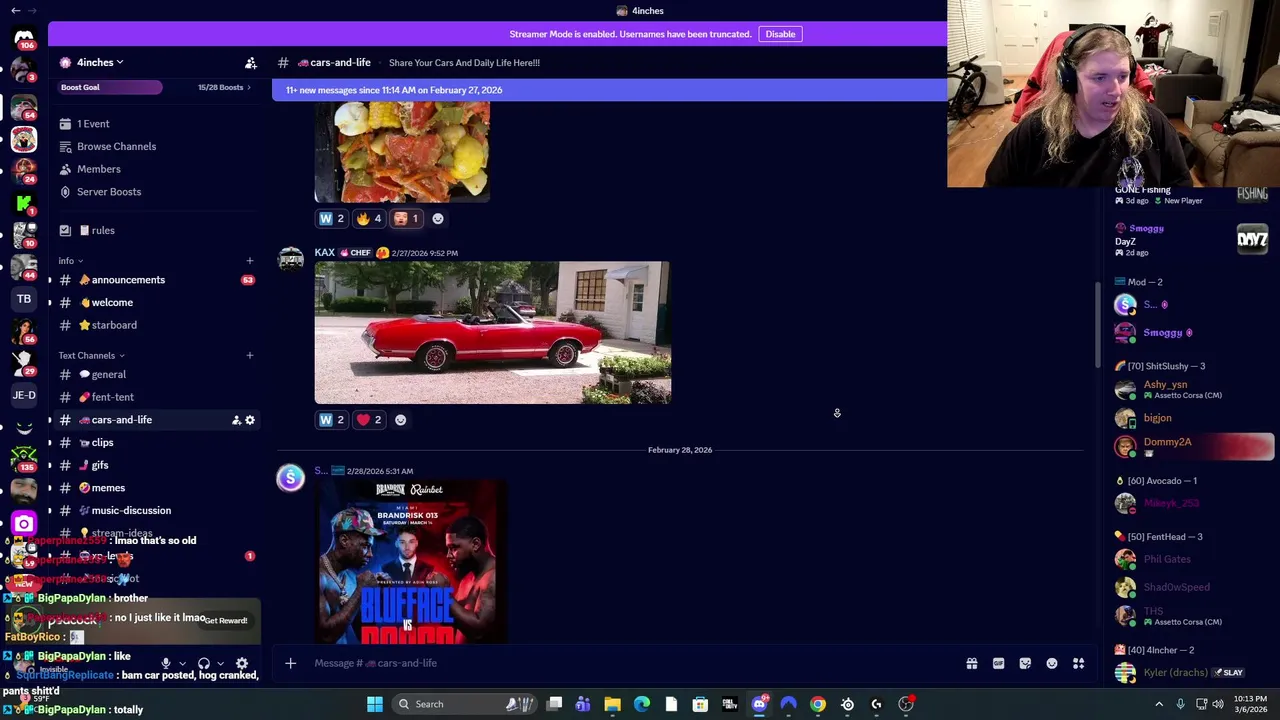
Task: Open the gift icon in message bar
Action: pos(971,663)
